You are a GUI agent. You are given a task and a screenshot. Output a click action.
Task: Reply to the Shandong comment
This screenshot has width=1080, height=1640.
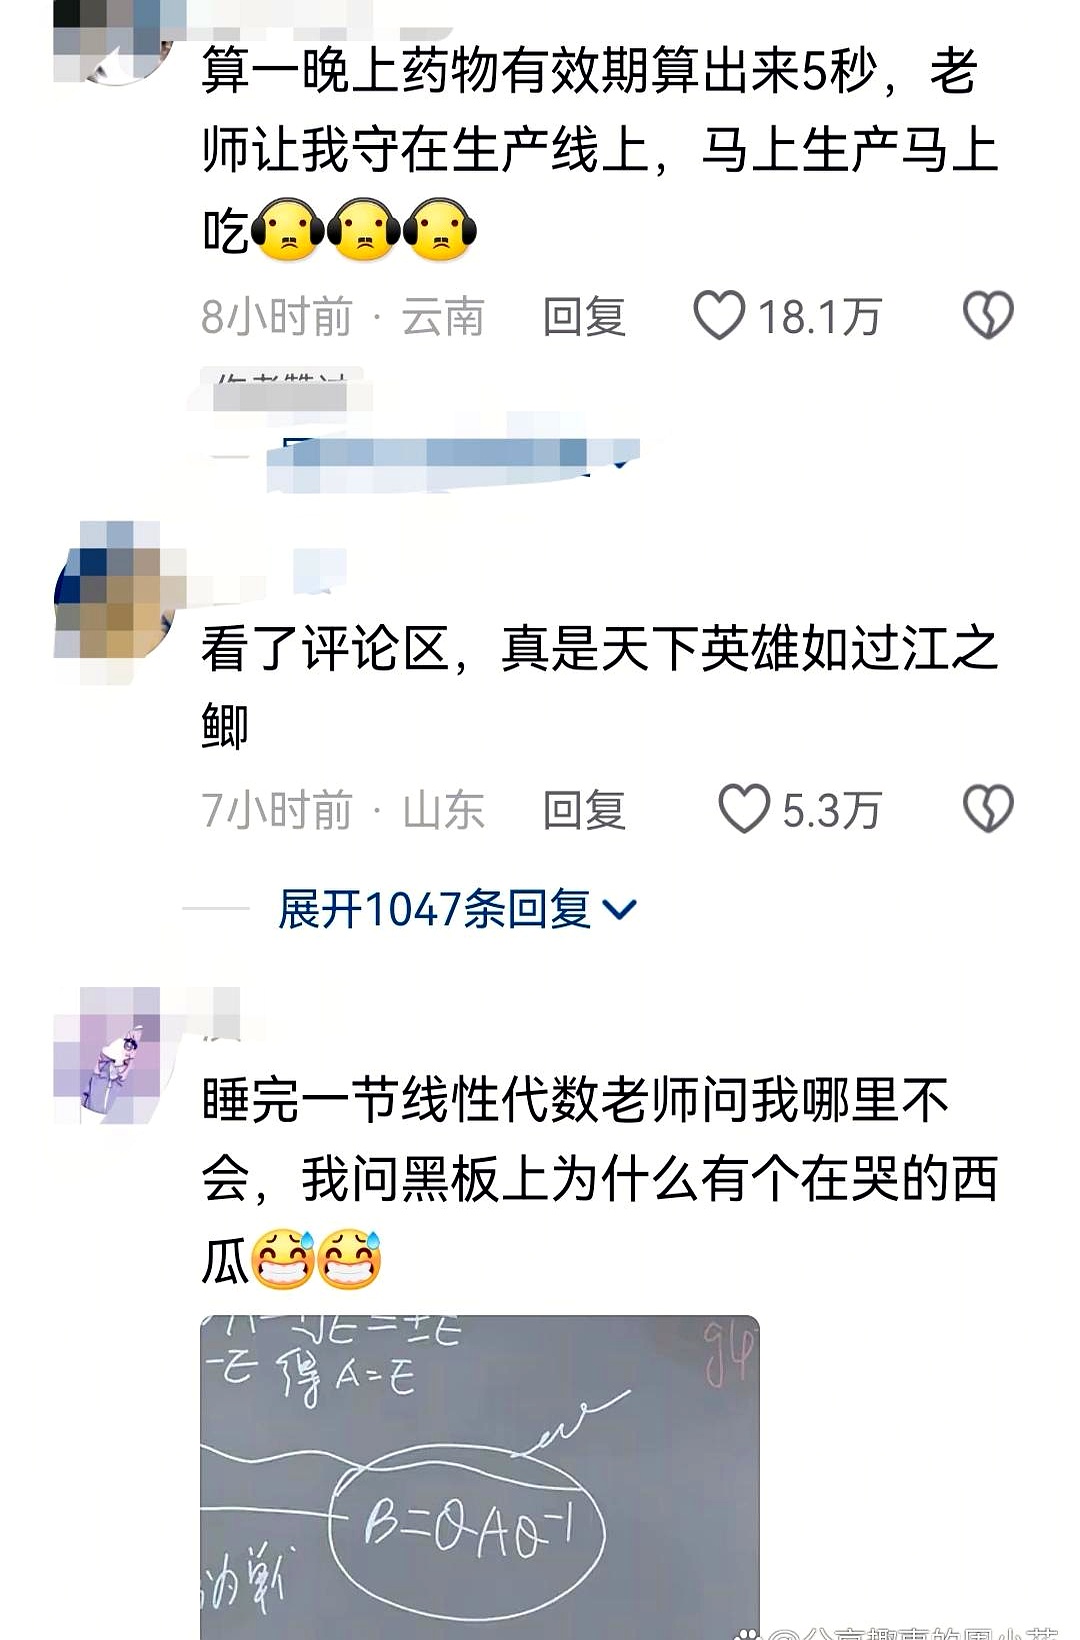pos(584,810)
